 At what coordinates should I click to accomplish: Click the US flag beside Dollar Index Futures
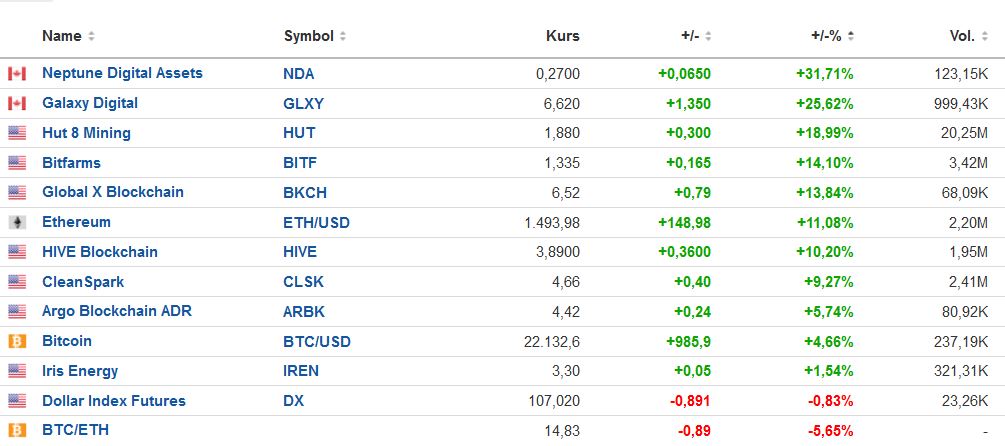tap(16, 401)
